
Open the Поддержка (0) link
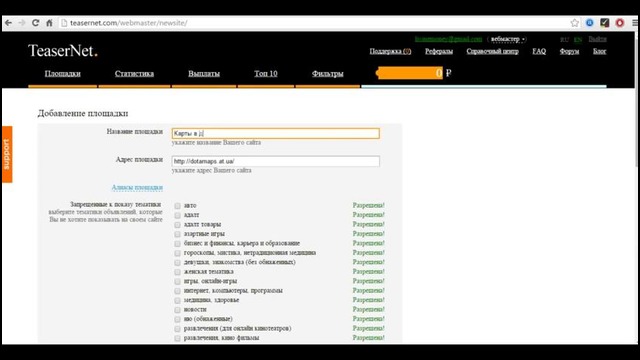390,51
